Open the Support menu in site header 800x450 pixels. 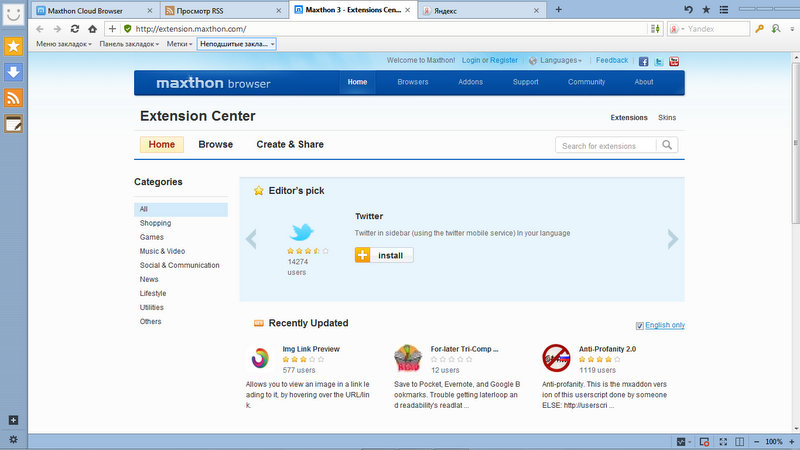526,82
